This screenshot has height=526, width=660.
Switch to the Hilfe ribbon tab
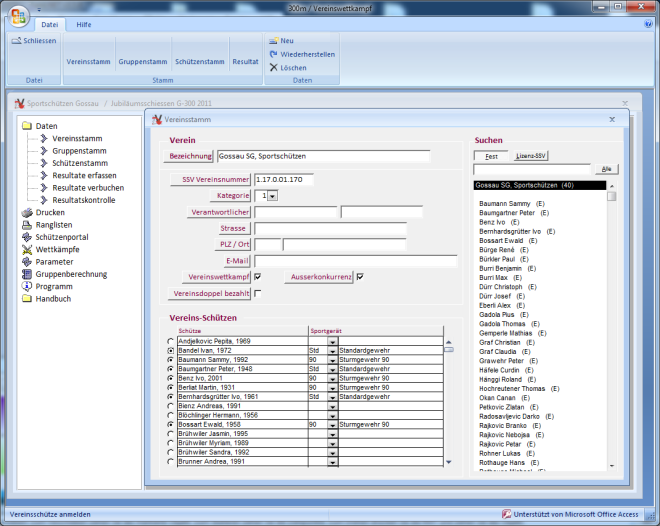(84, 23)
